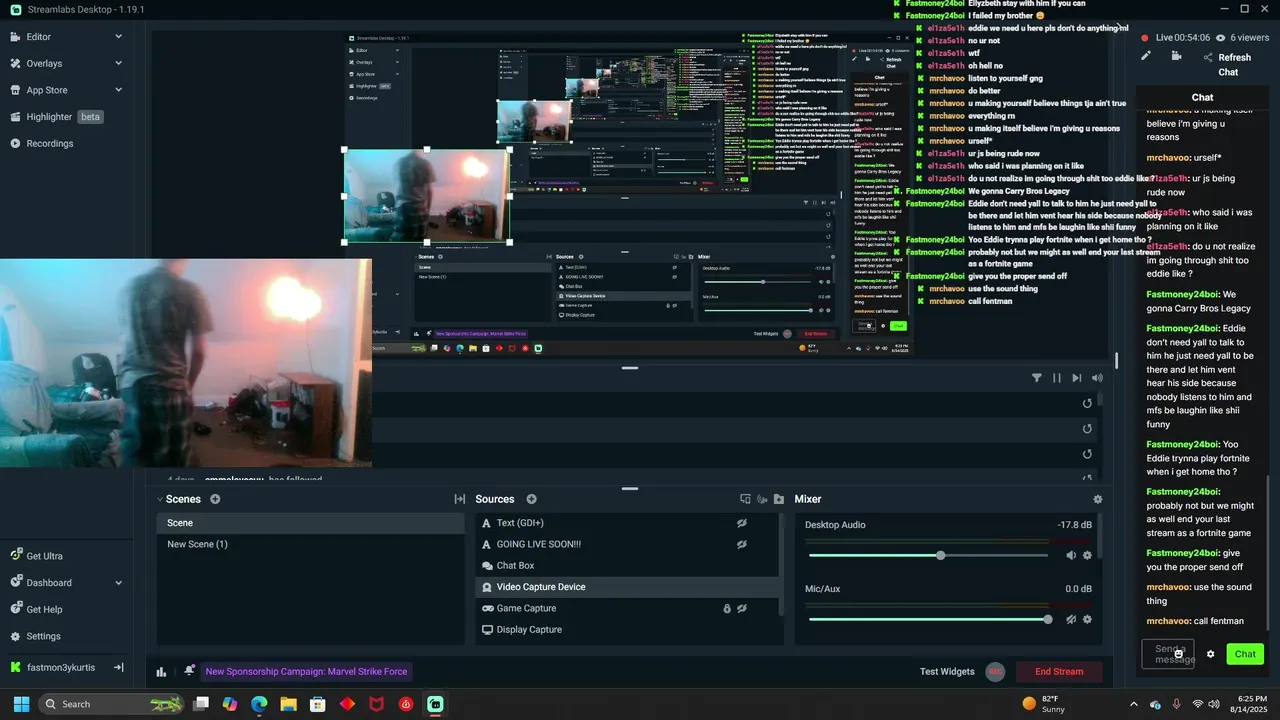Toggle the REC recording button

point(995,671)
